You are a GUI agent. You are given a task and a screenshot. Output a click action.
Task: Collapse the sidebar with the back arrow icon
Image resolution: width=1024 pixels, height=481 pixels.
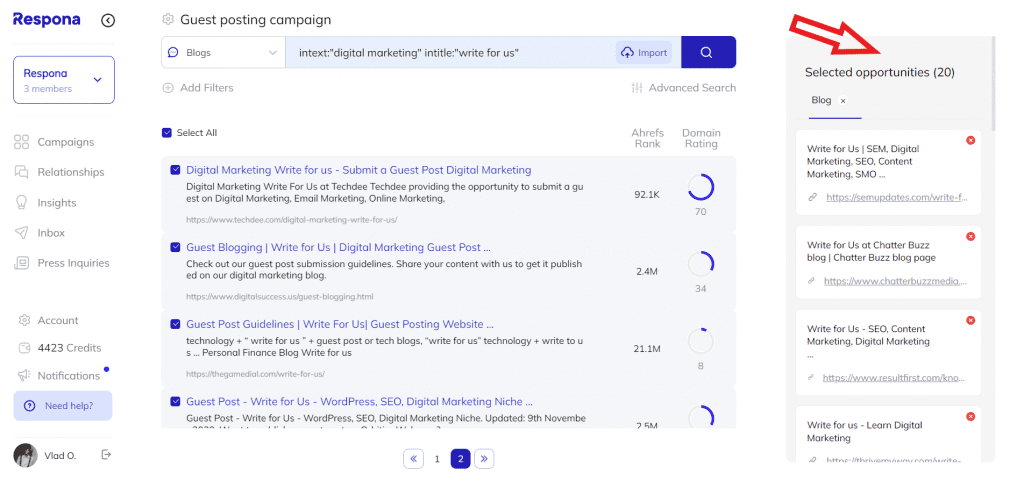click(108, 20)
